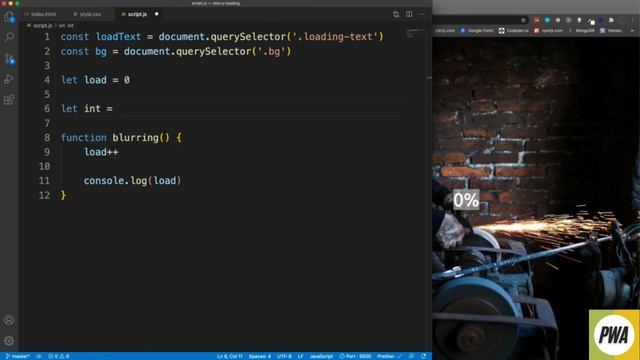
Task: Click load++ on line 9
Action: tap(101, 152)
